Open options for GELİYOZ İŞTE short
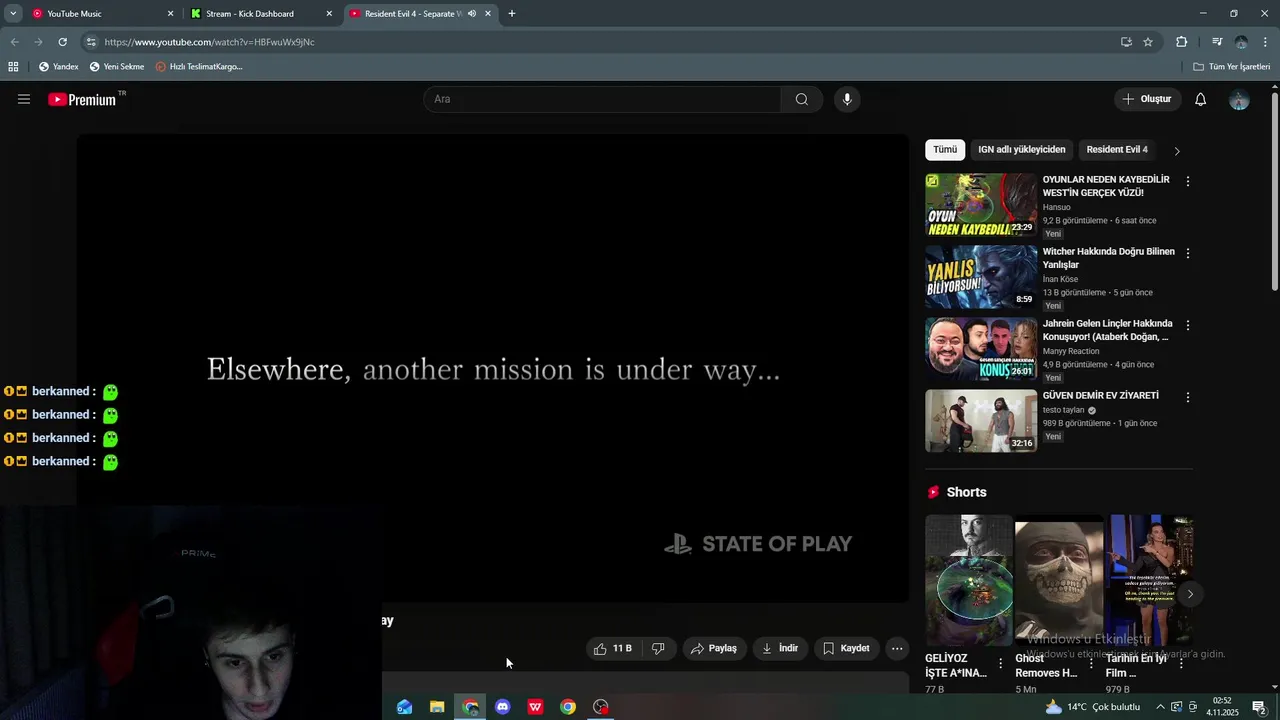Screen dimensions: 1280x720 click(1000, 663)
